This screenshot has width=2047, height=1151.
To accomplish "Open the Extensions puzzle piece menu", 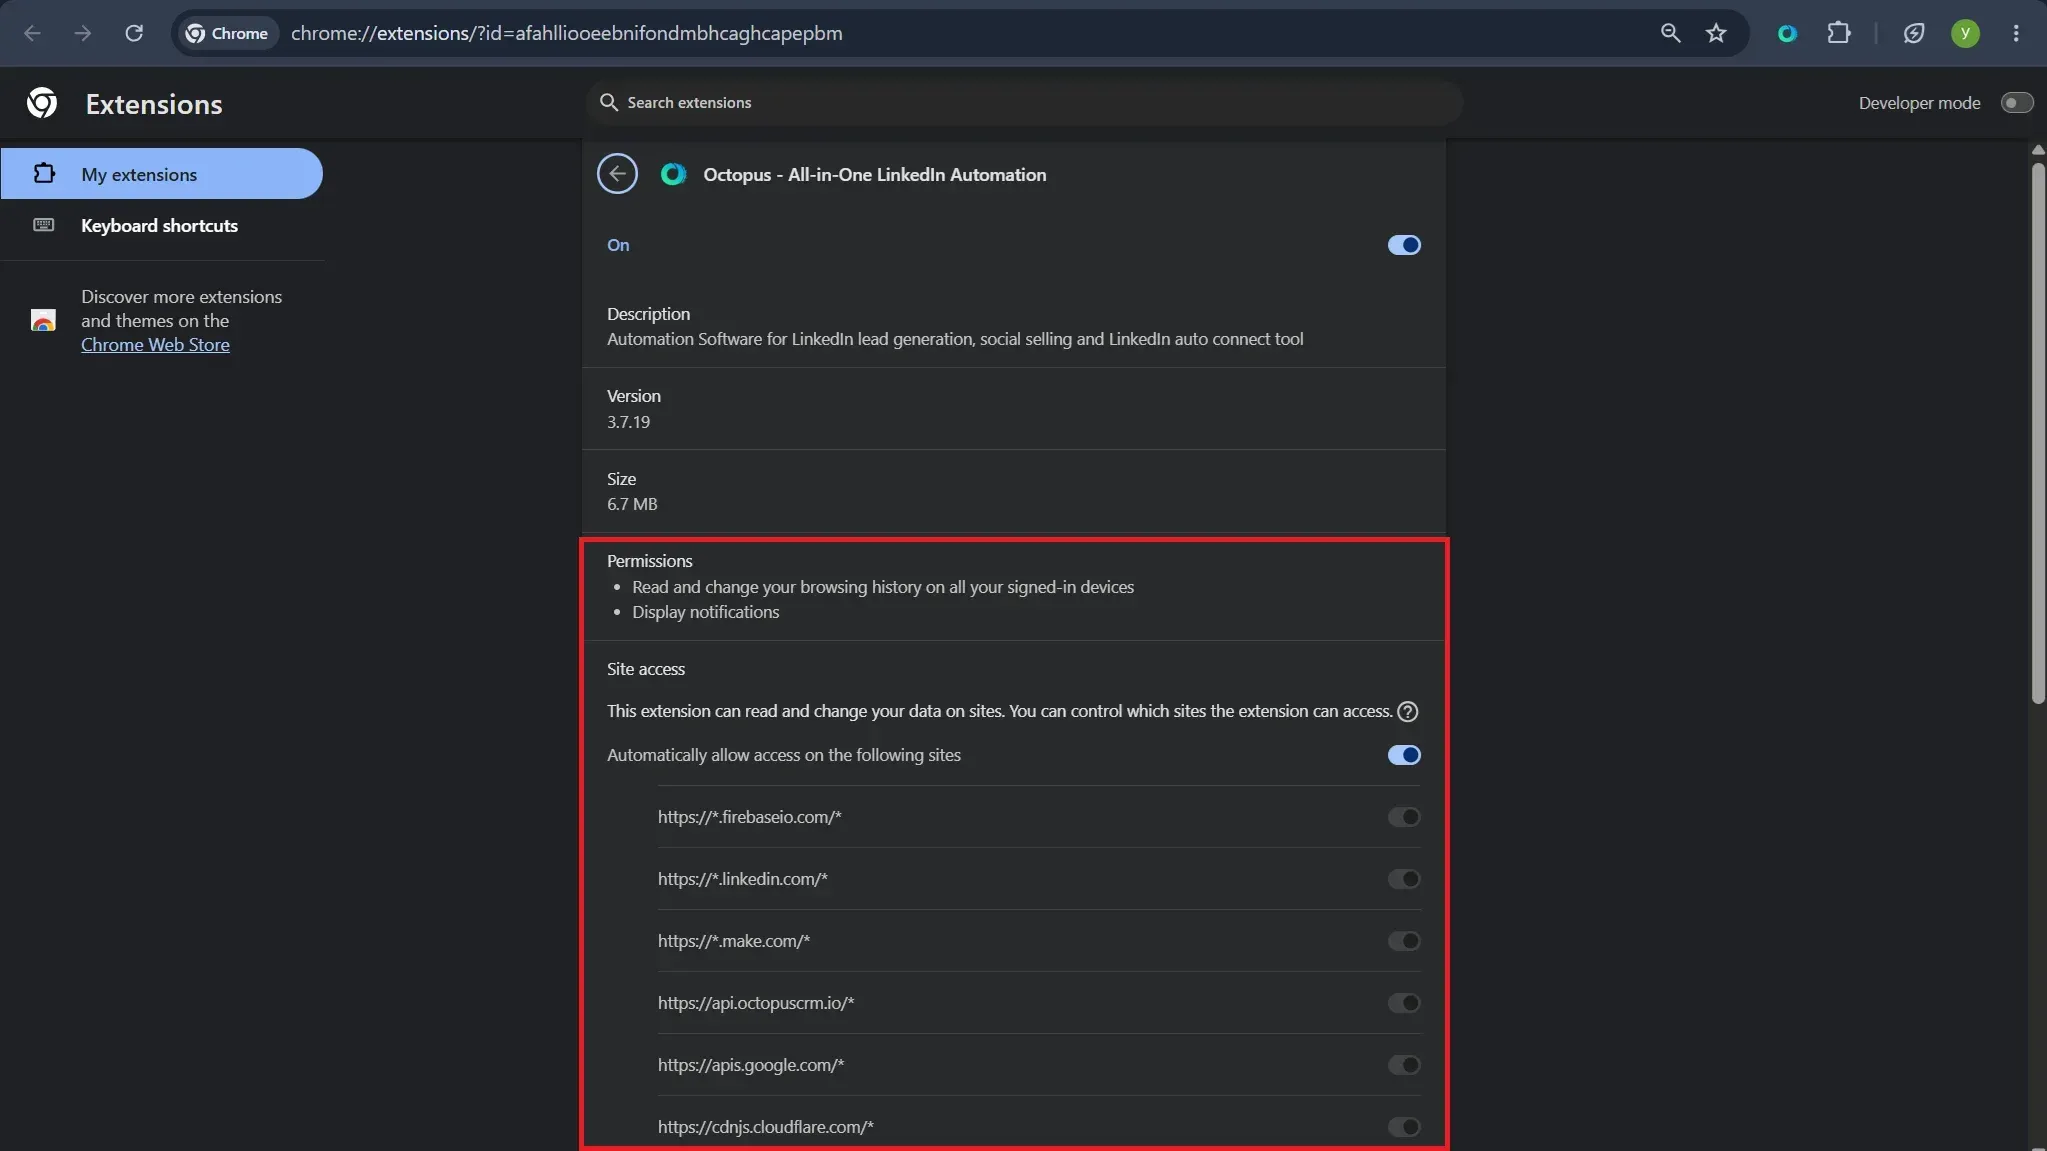I will coord(1839,33).
